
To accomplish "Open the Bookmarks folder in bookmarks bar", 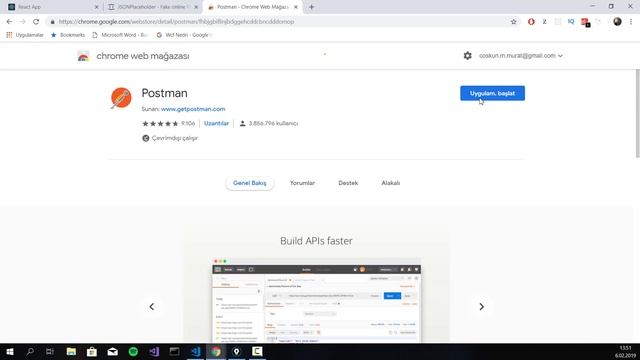I will [x=68, y=35].
